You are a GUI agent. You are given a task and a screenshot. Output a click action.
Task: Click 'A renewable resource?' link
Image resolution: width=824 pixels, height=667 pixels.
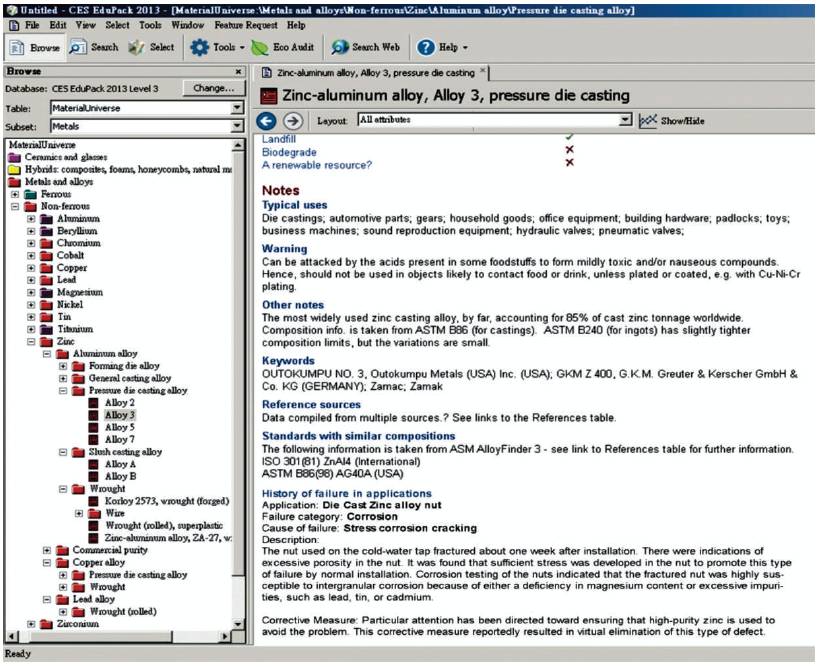pos(317,165)
